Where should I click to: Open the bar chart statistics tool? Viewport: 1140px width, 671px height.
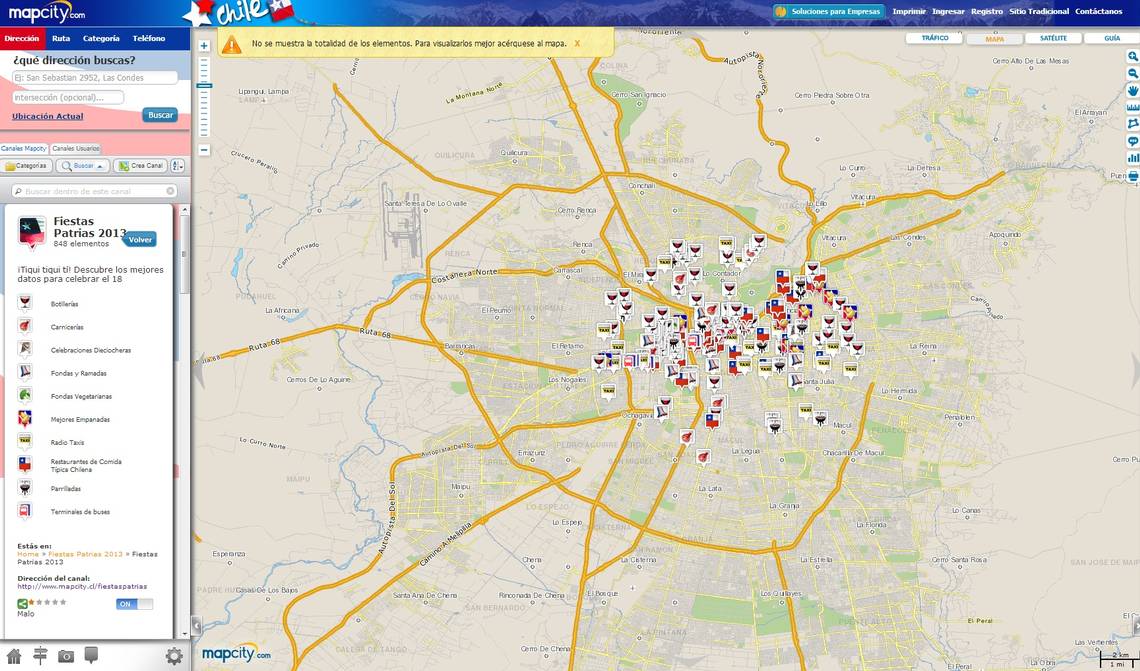coord(1133,158)
